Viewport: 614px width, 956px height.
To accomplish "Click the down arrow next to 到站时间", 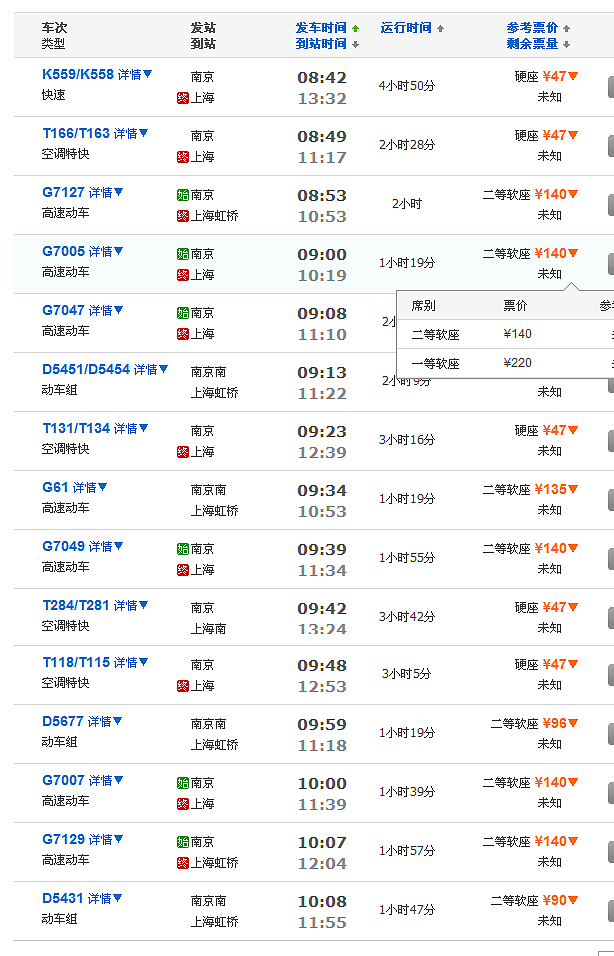I will [x=355, y=45].
